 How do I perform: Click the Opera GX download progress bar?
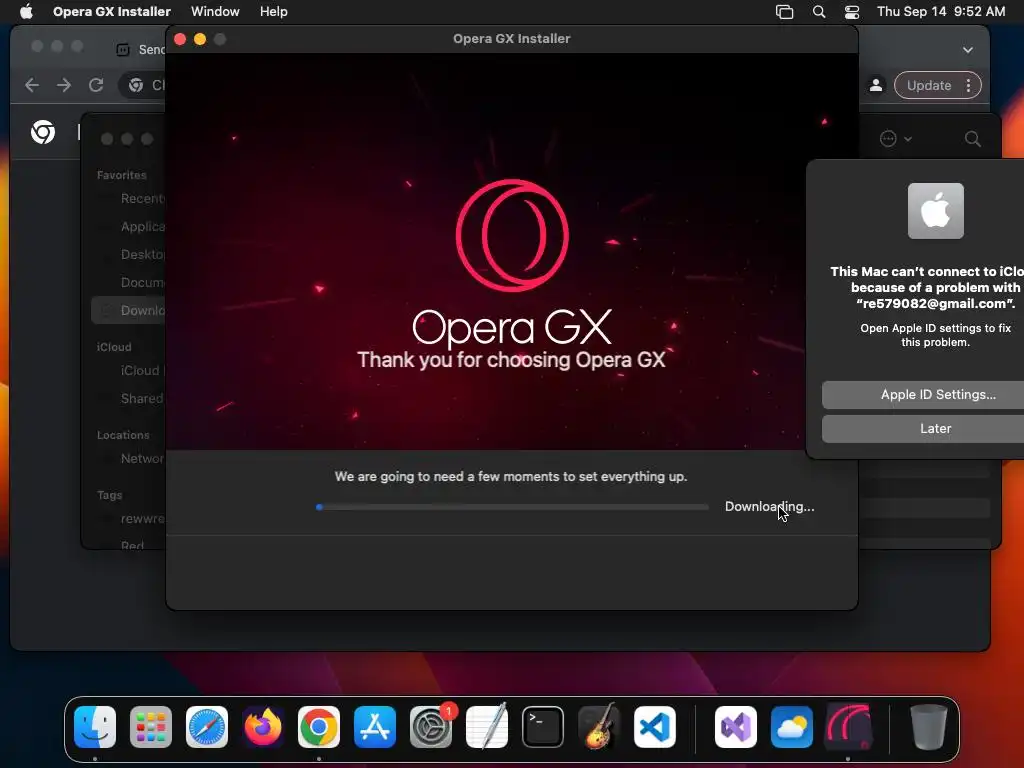[x=512, y=507]
